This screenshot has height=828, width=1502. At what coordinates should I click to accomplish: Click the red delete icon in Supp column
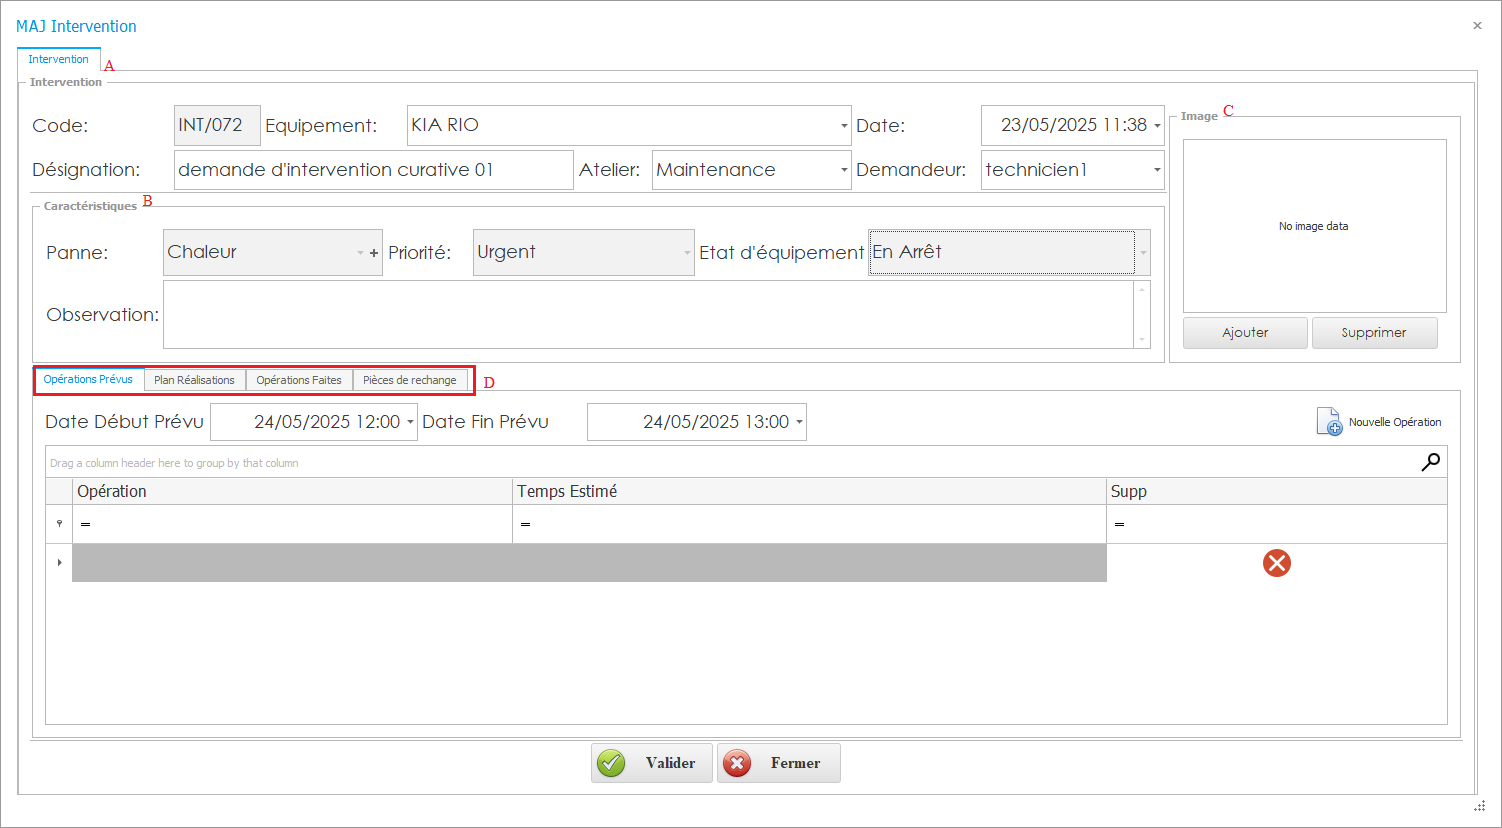(1276, 563)
